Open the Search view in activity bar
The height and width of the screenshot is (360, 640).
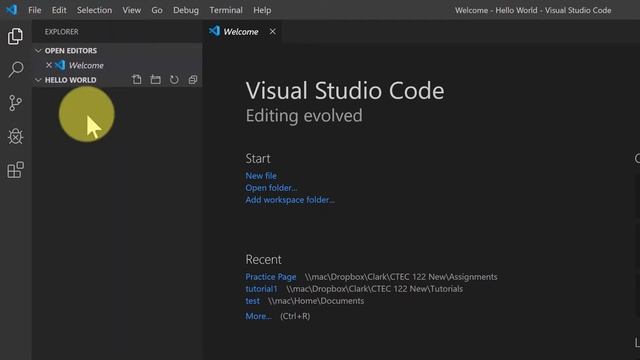[16, 69]
